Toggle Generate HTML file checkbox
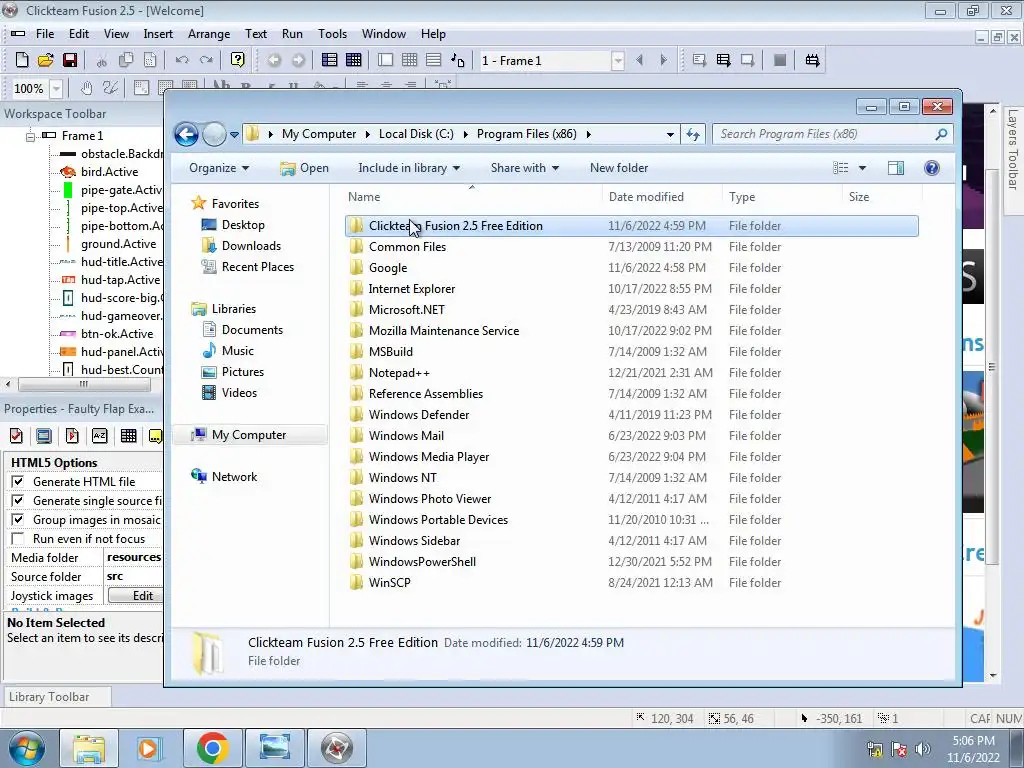The height and width of the screenshot is (768, 1024). tap(18, 481)
